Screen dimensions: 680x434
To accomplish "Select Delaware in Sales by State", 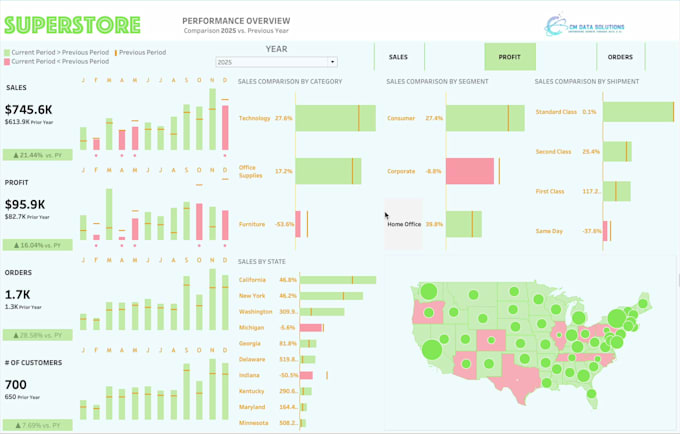I will pos(252,359).
